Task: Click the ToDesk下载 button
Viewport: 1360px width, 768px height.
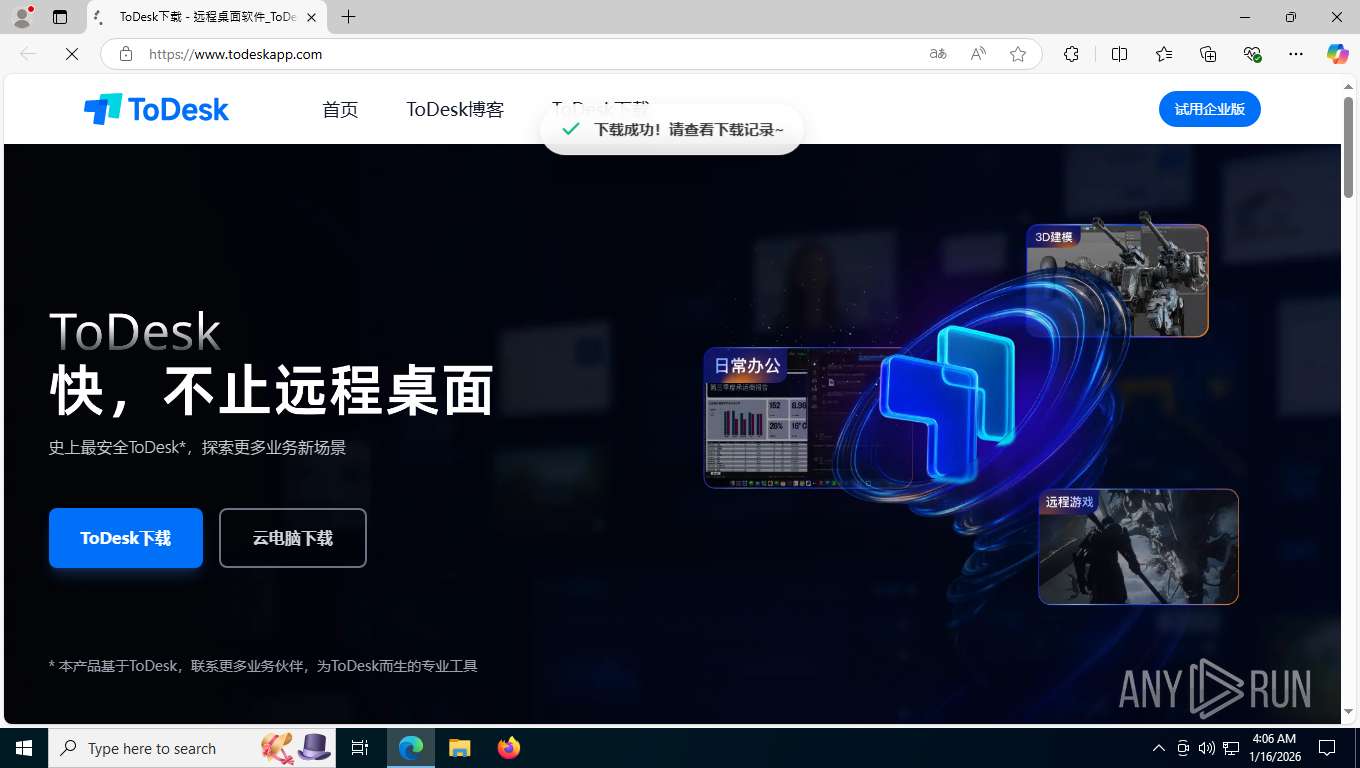Action: click(126, 538)
